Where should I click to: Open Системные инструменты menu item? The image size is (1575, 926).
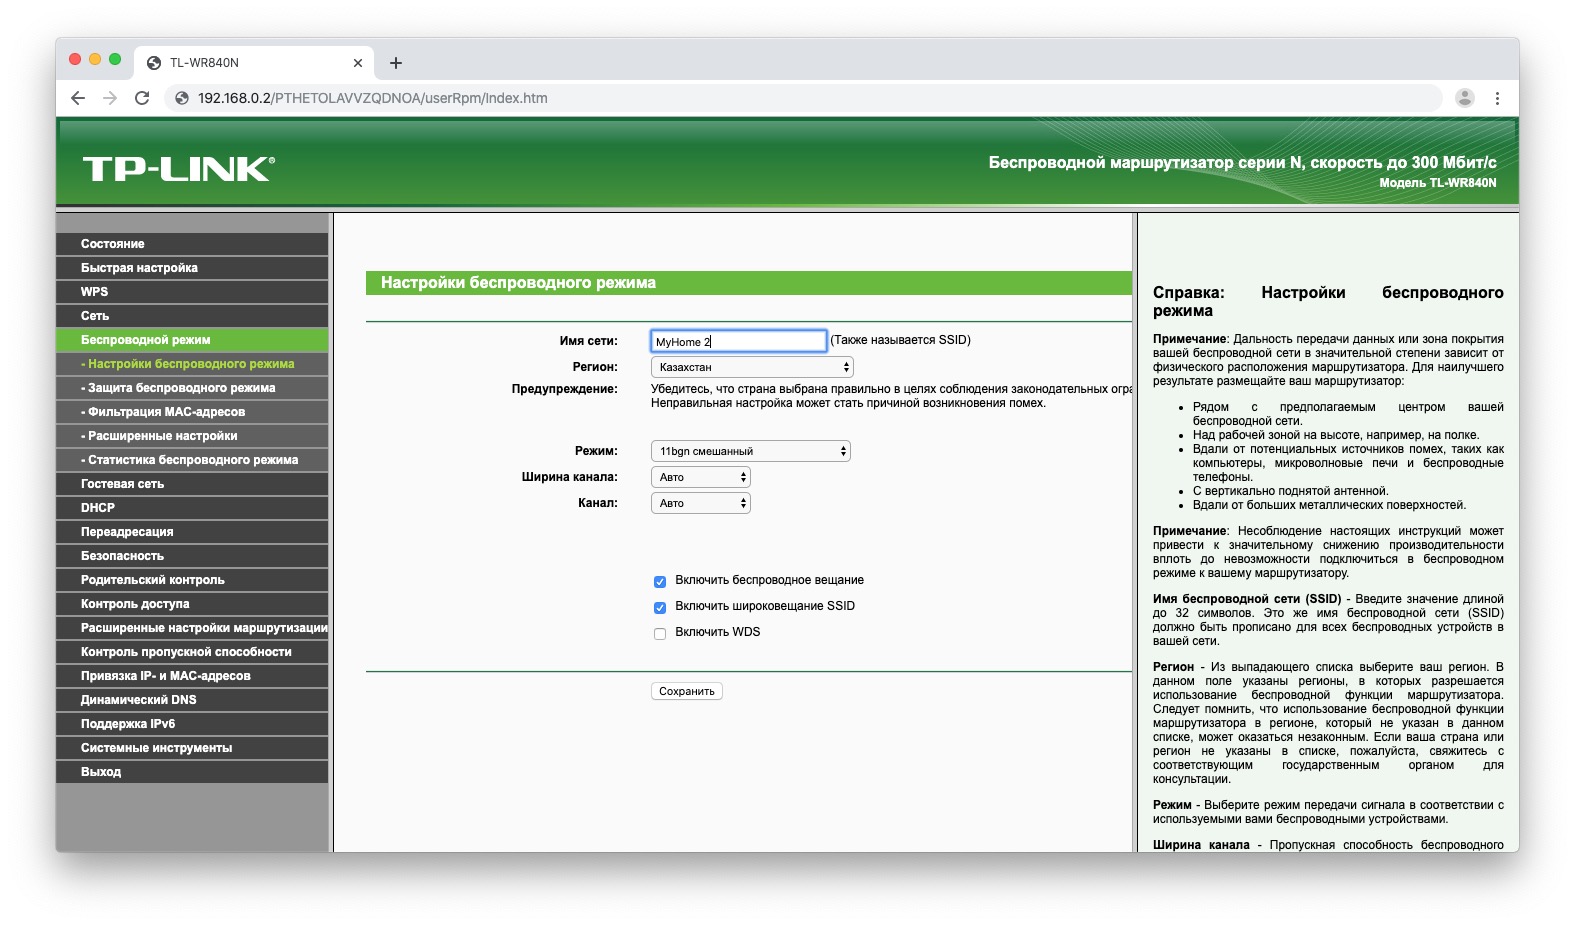tap(192, 748)
